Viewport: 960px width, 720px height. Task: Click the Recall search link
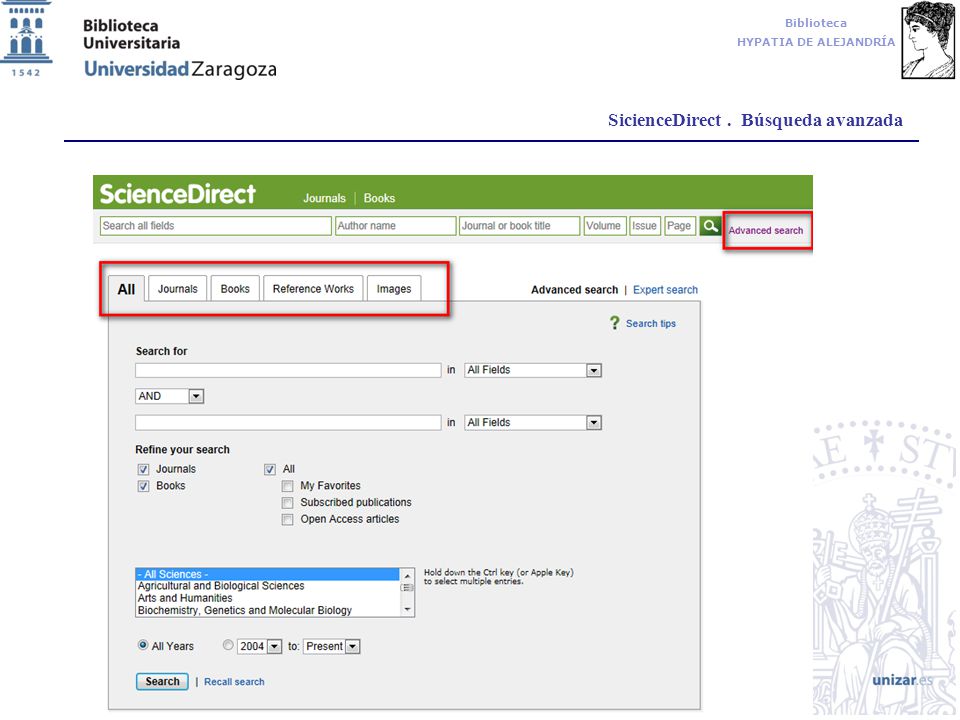tap(234, 682)
